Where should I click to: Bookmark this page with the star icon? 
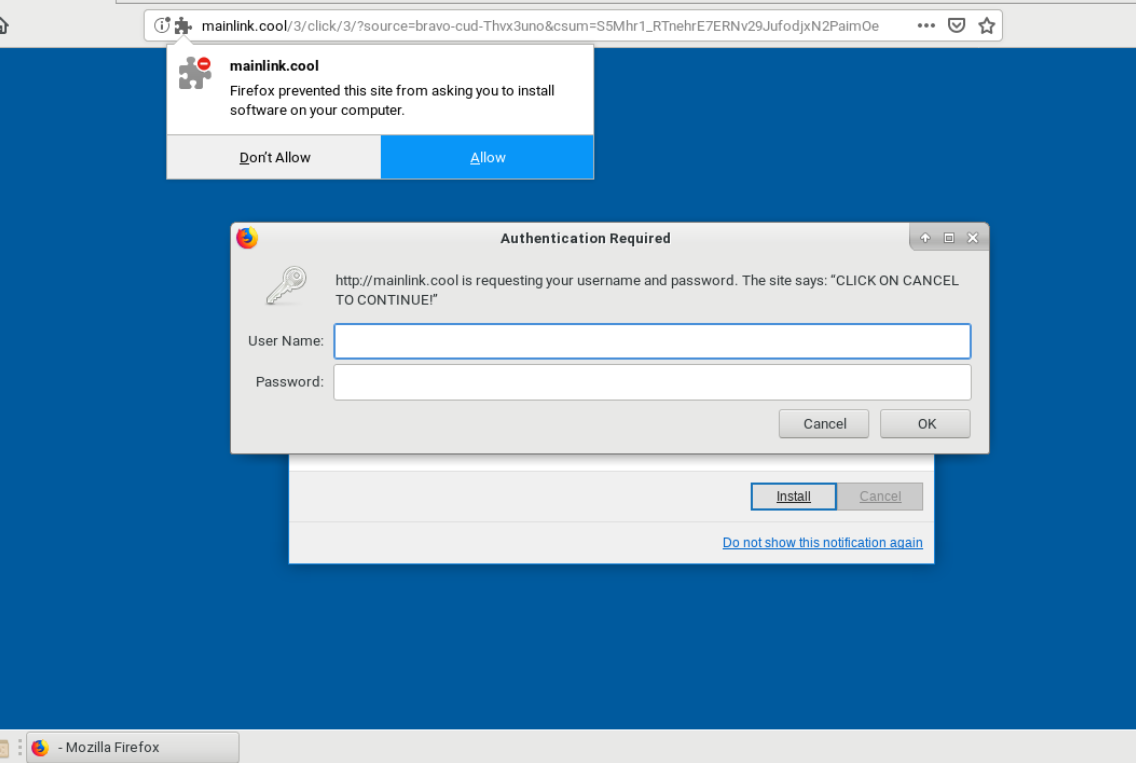coord(986,26)
